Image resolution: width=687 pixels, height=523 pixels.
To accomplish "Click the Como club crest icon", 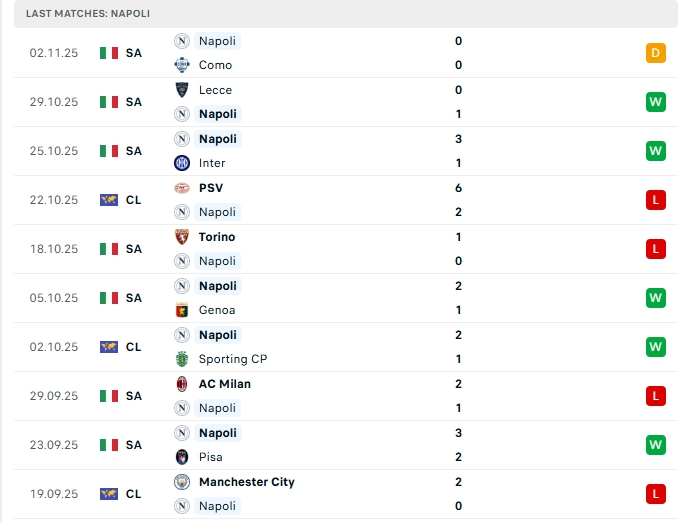I will click(182, 65).
